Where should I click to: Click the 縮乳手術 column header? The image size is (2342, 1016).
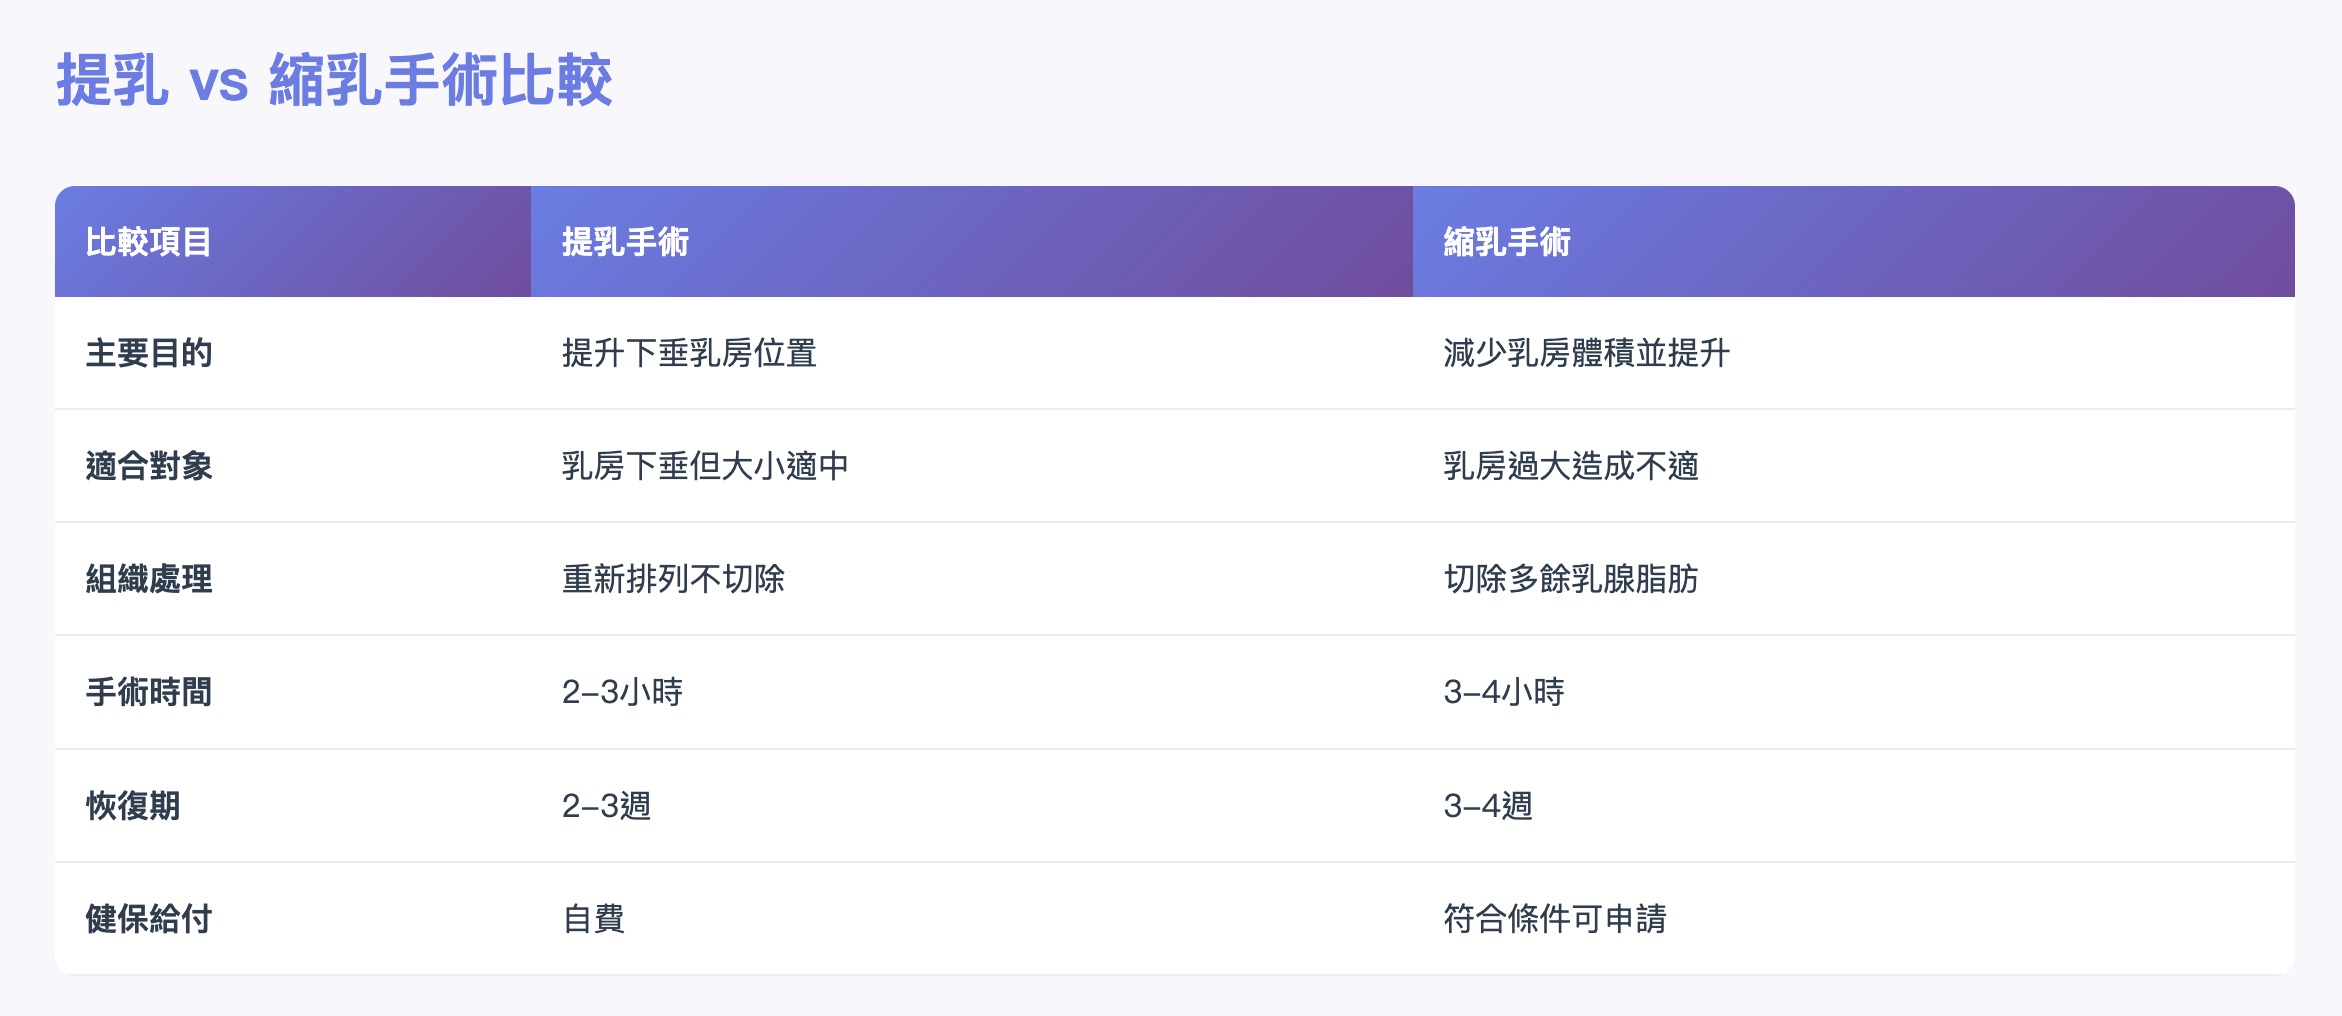click(1507, 242)
